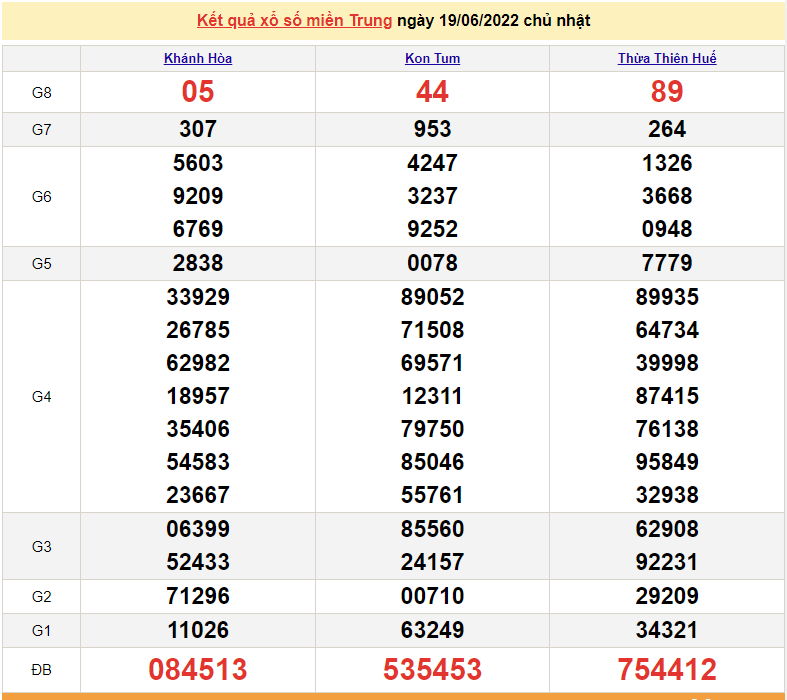The height and width of the screenshot is (700, 787).
Task: Click the date text 19/06/2022 in header
Action: coord(474,20)
